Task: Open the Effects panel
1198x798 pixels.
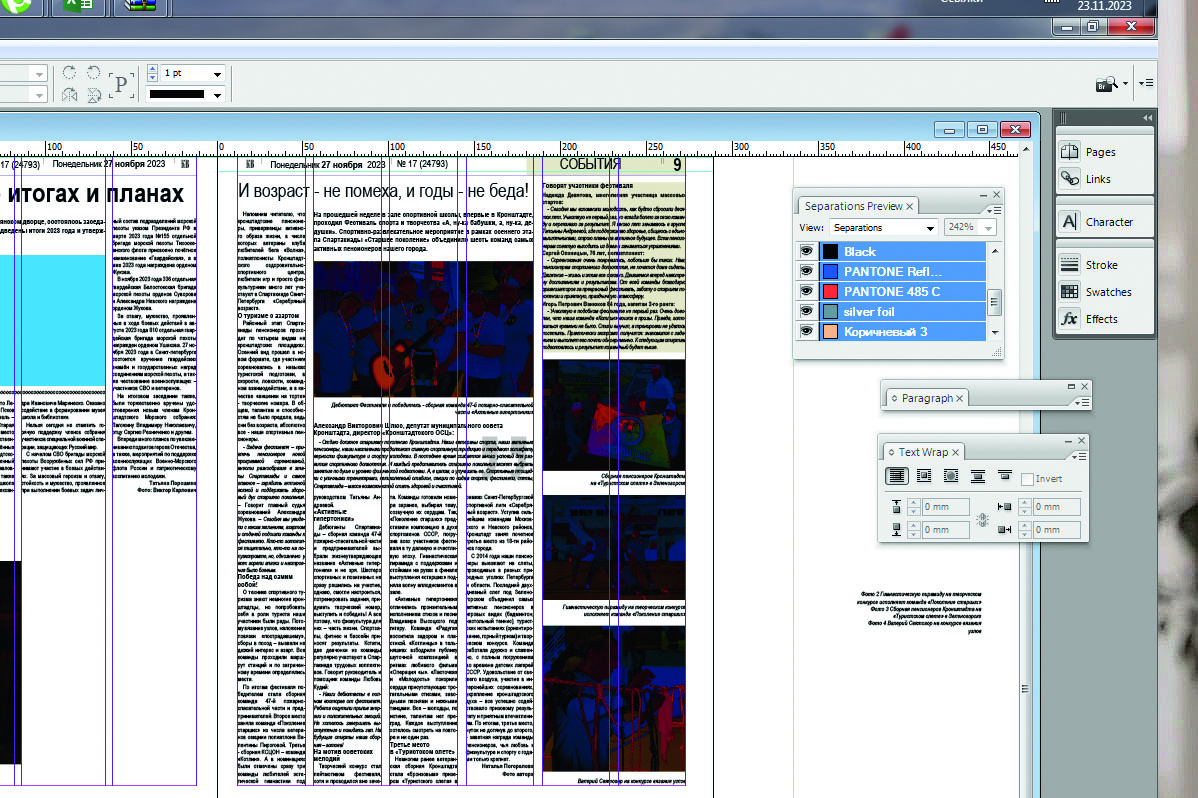Action: (1089, 319)
